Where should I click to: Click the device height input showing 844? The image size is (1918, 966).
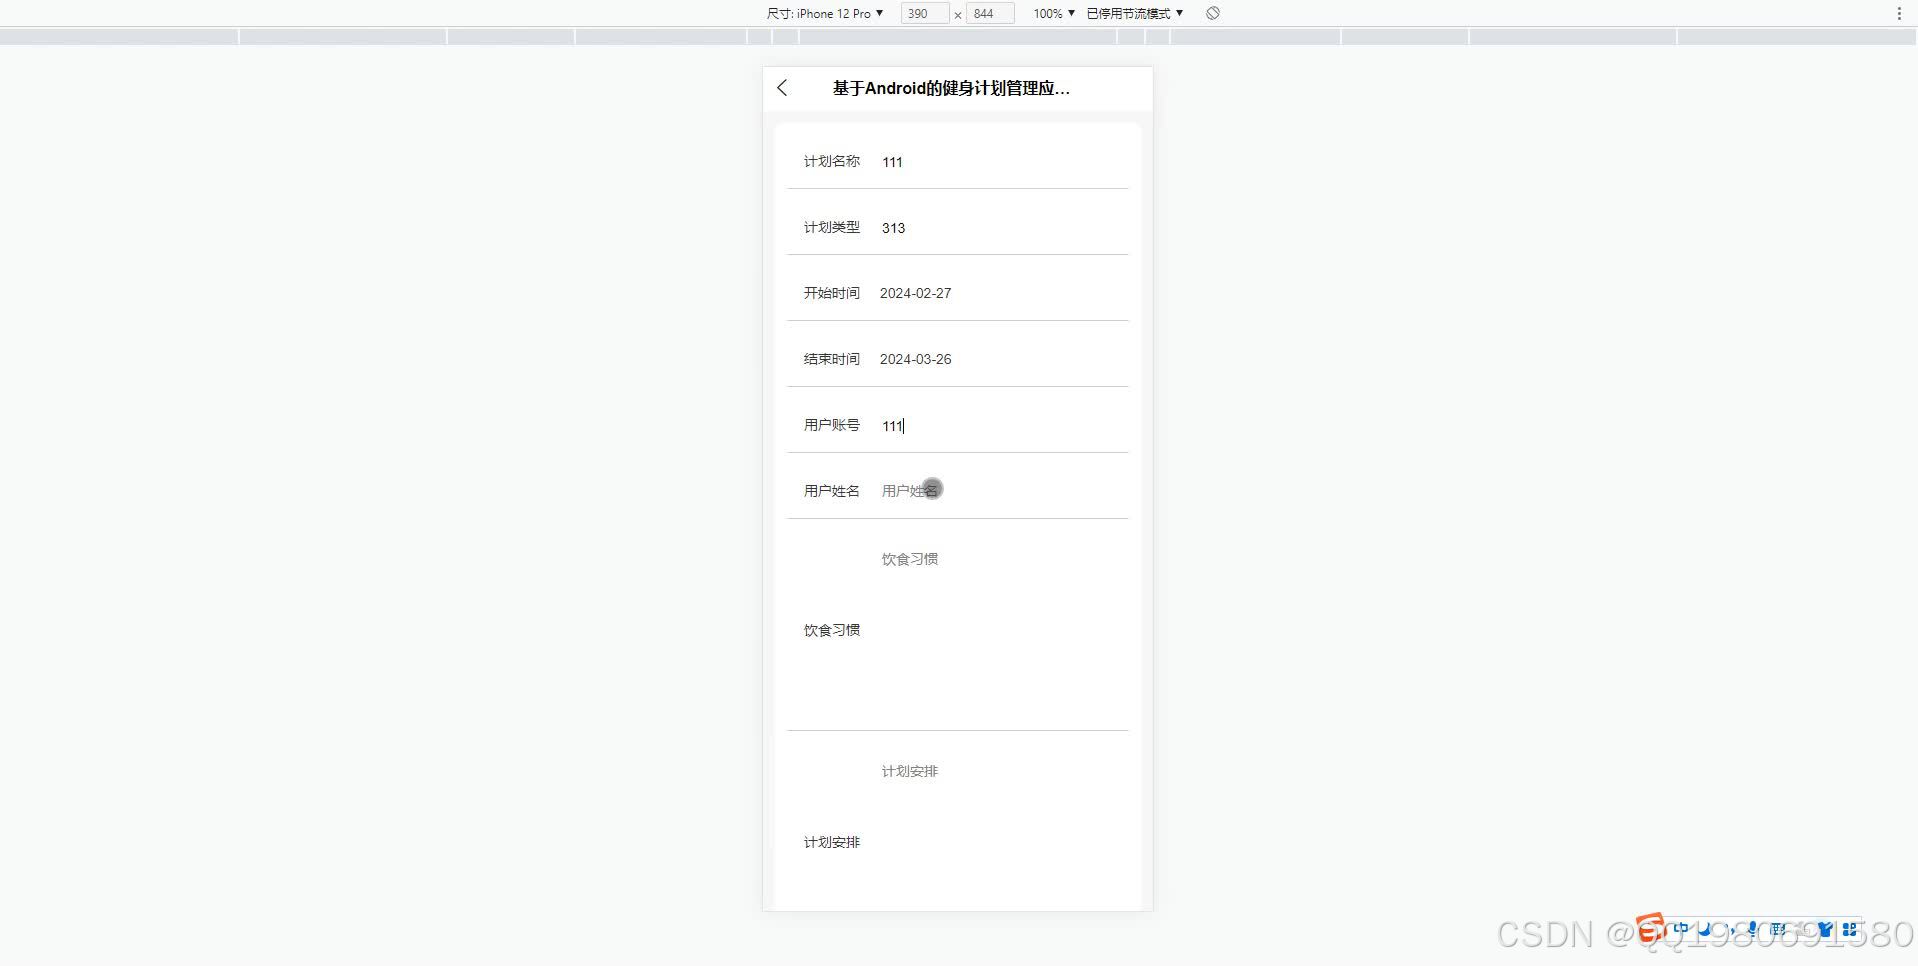coord(988,13)
